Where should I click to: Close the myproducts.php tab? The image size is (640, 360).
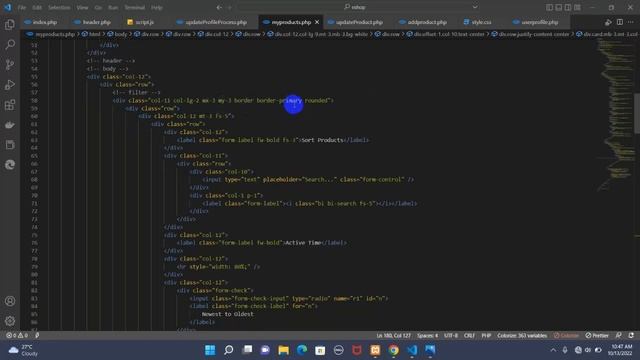coord(317,22)
